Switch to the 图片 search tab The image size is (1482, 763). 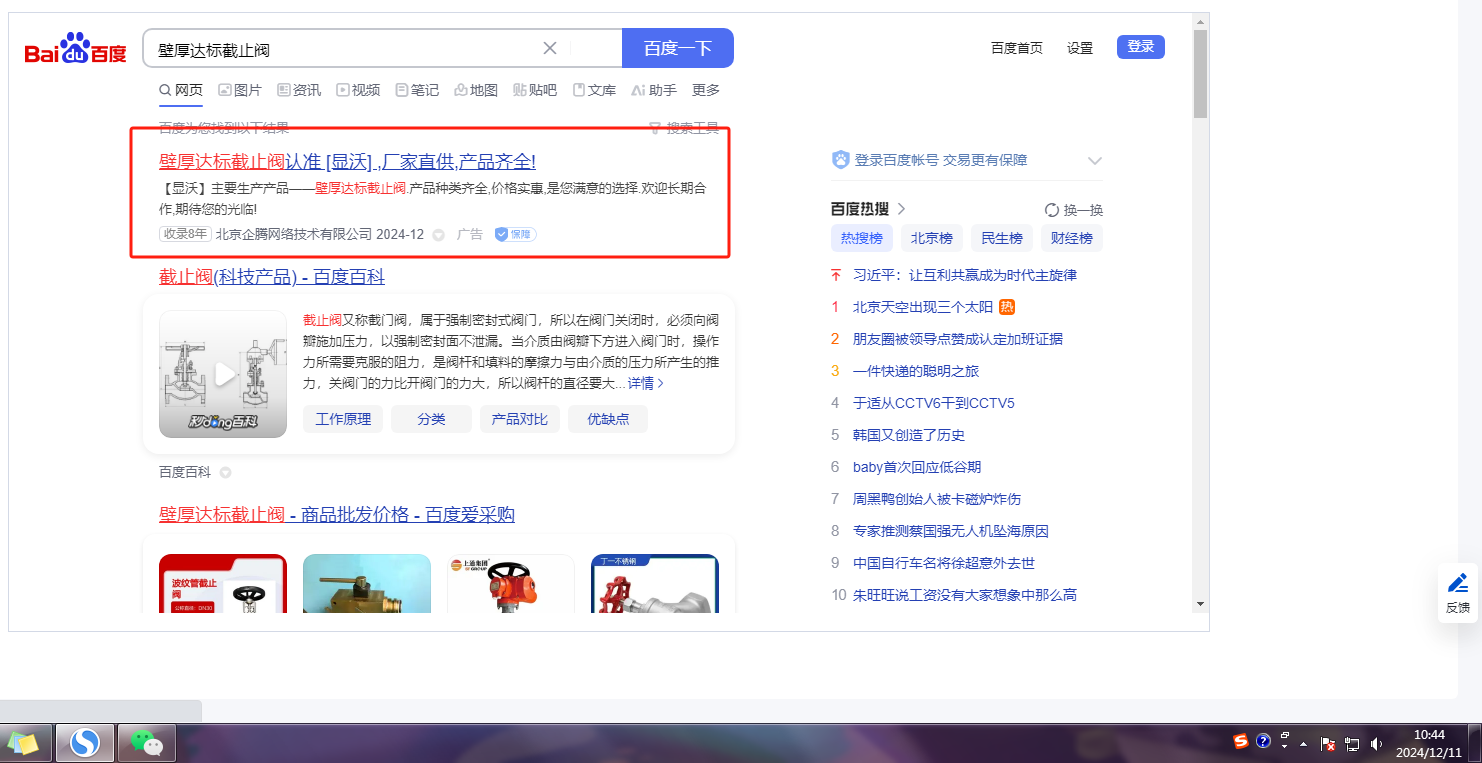(240, 90)
